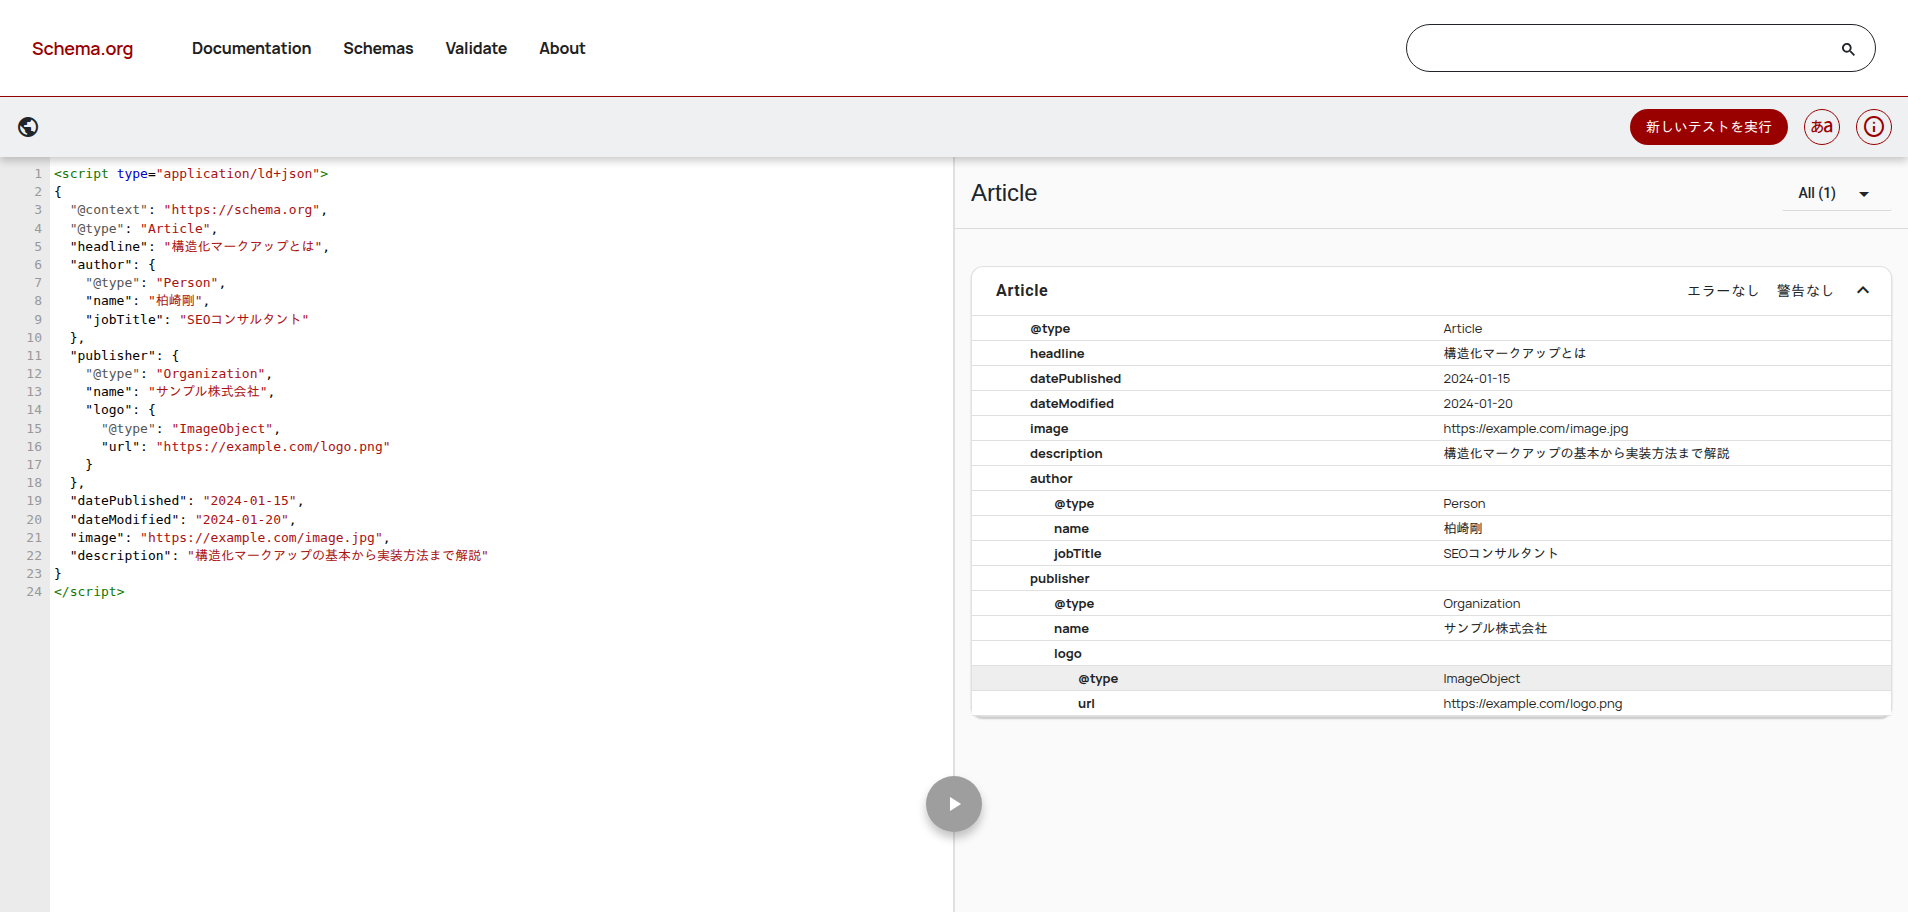This screenshot has width=1908, height=912.
Task: Click the logo url value in results
Action: 1532,704
